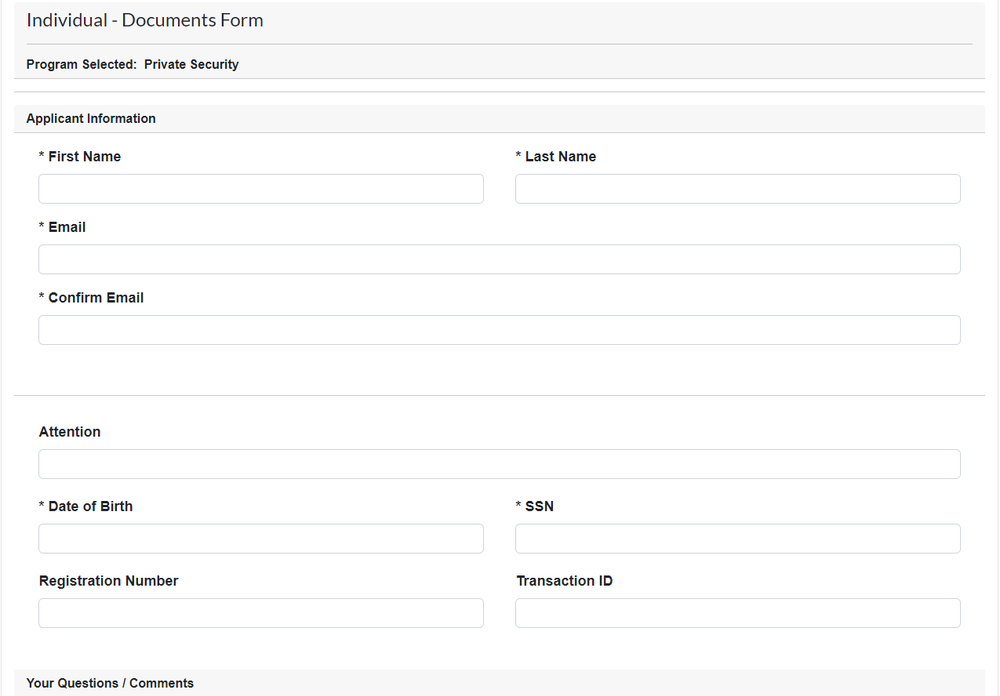Click the Your Questions / Comments header
1000x696 pixels.
[x=110, y=683]
